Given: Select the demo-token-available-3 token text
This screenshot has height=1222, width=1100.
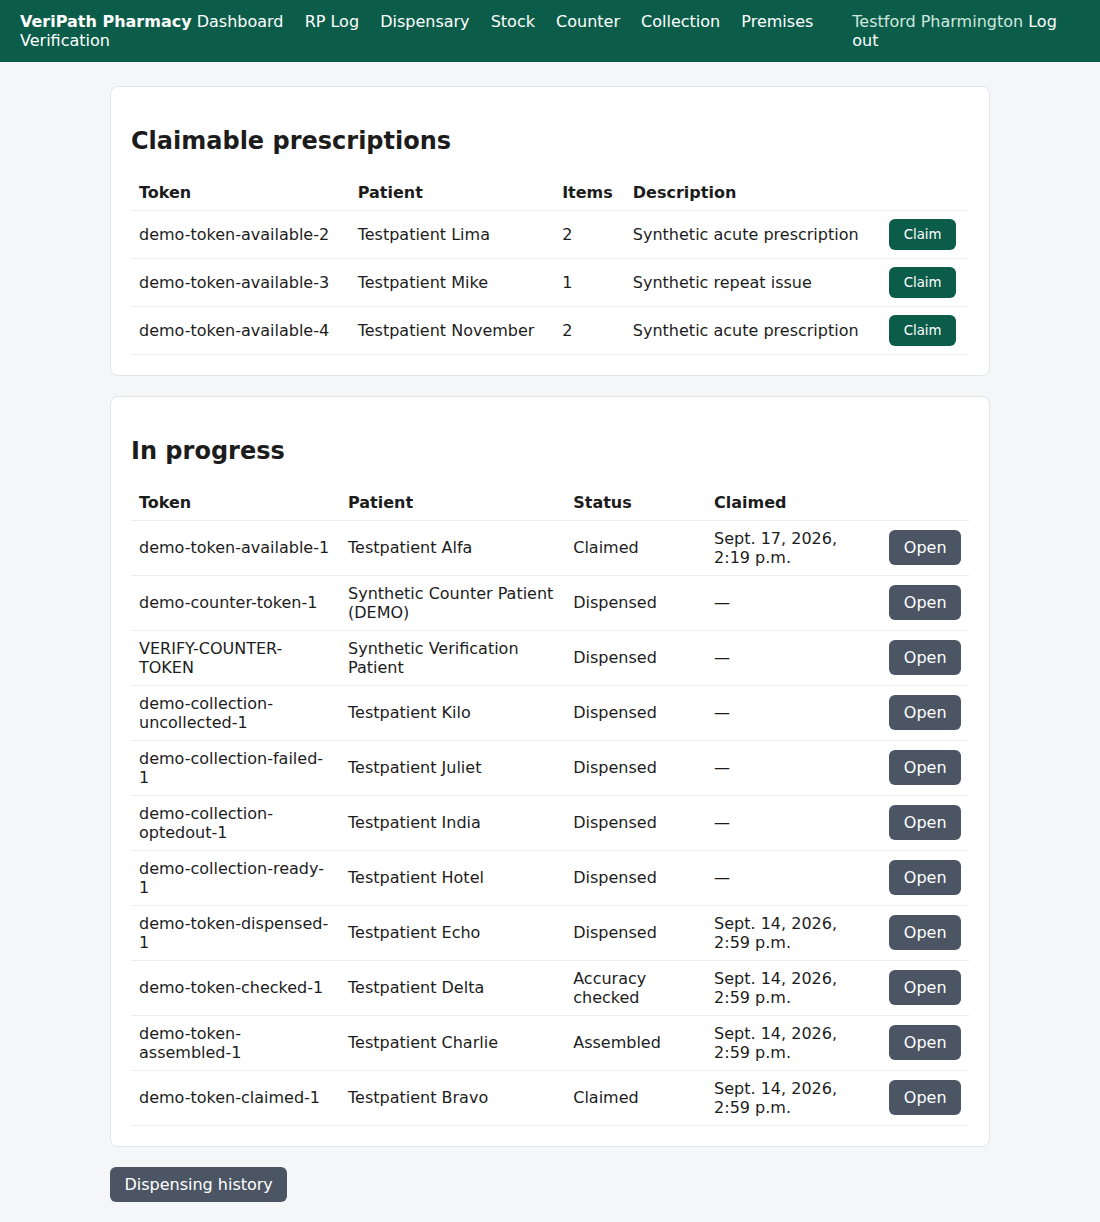Looking at the screenshot, I should 234,282.
